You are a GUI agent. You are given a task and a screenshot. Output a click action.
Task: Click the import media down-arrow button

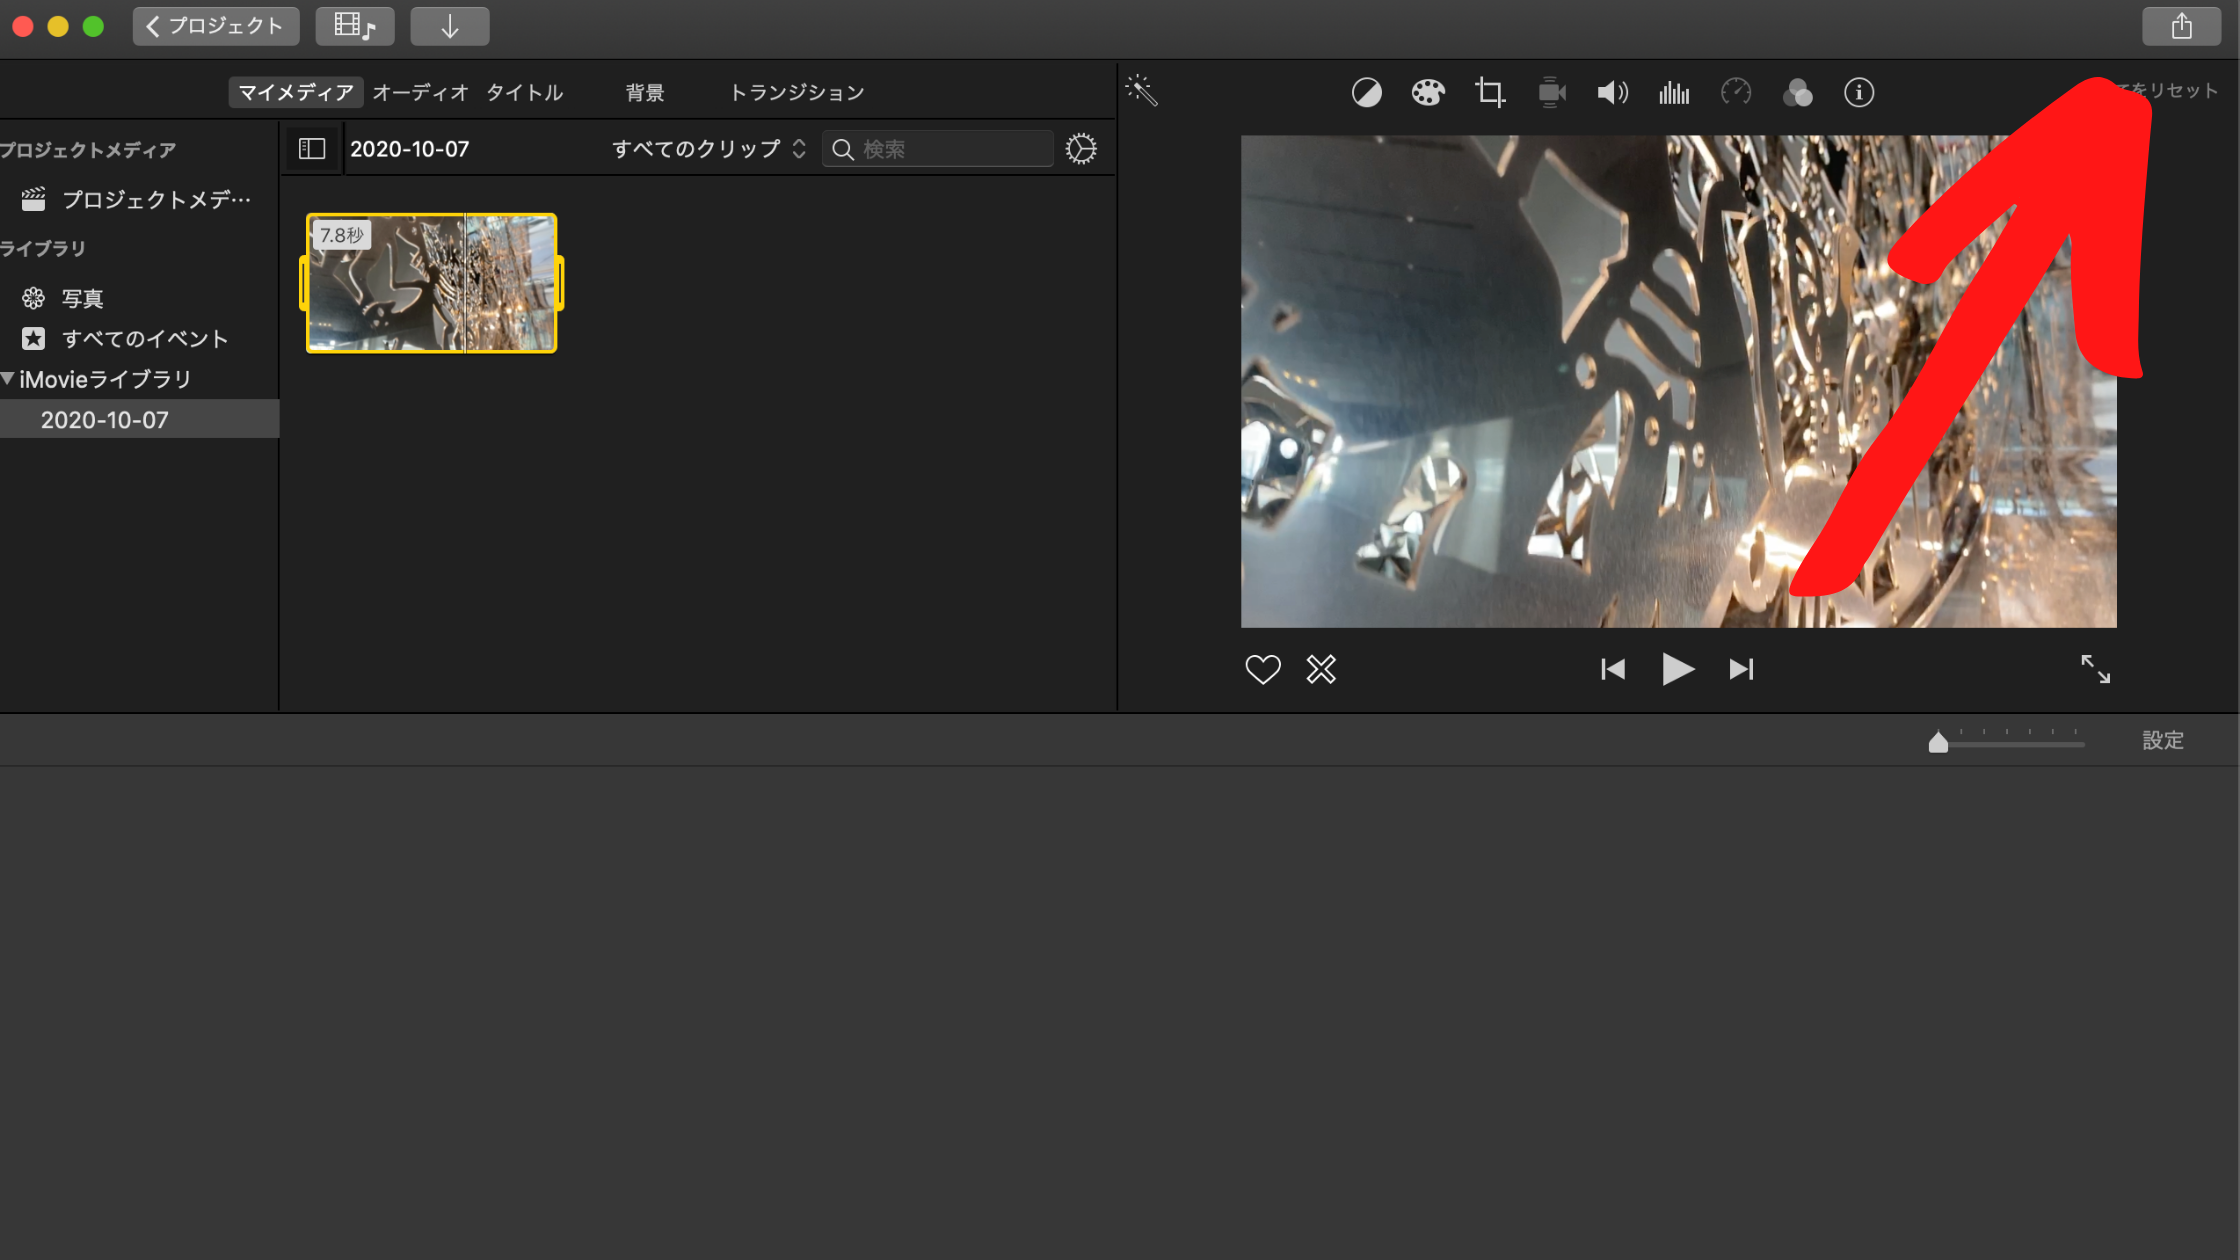pos(450,26)
